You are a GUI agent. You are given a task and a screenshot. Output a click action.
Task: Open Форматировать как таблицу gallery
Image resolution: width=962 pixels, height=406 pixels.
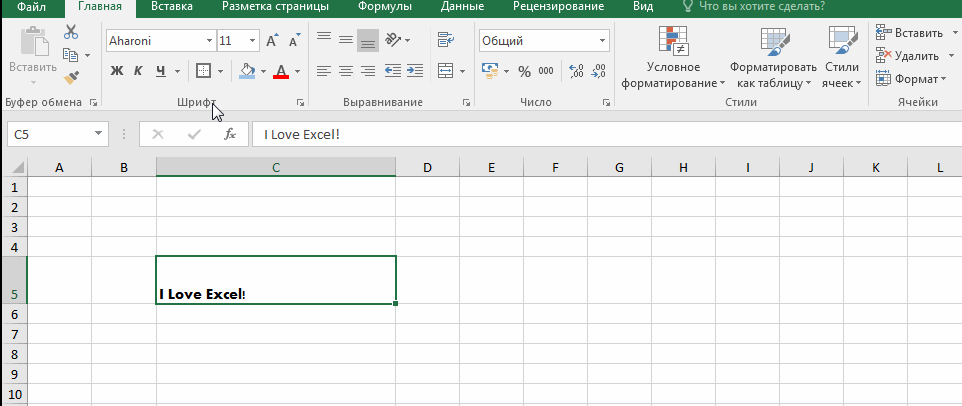pyautogui.click(x=773, y=57)
